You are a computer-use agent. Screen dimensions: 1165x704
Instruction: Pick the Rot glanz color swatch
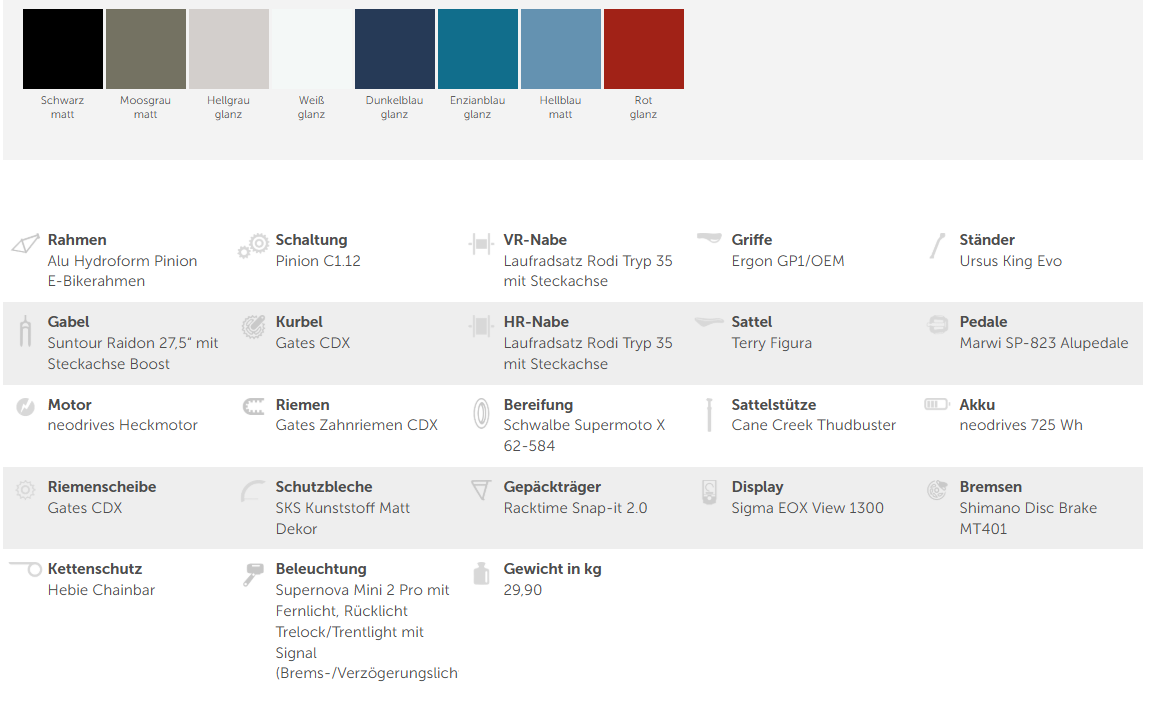tap(644, 49)
